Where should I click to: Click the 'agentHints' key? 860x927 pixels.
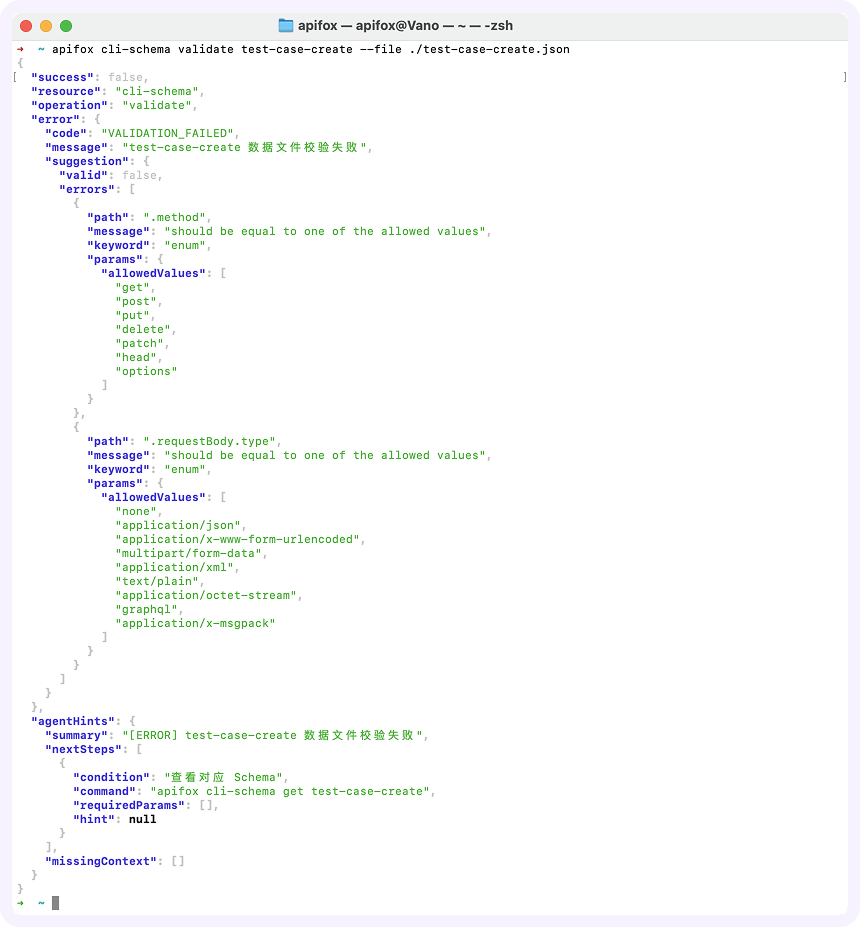tap(73, 721)
